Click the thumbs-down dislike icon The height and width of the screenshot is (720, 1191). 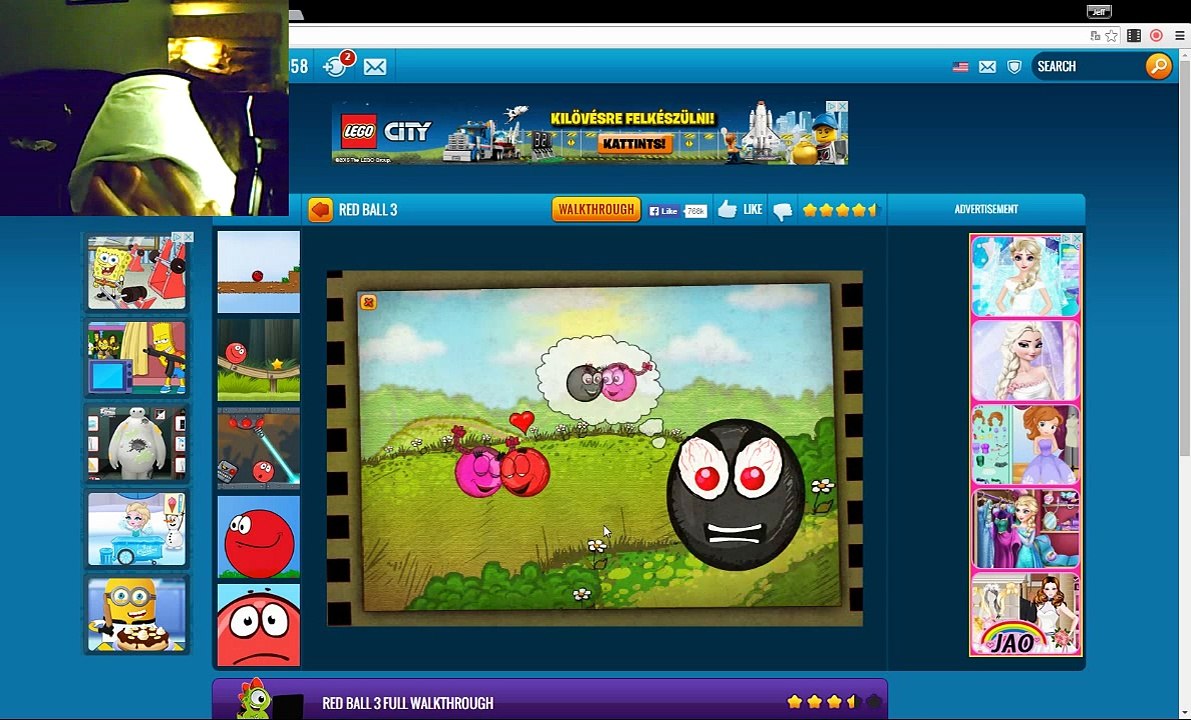[x=782, y=211]
